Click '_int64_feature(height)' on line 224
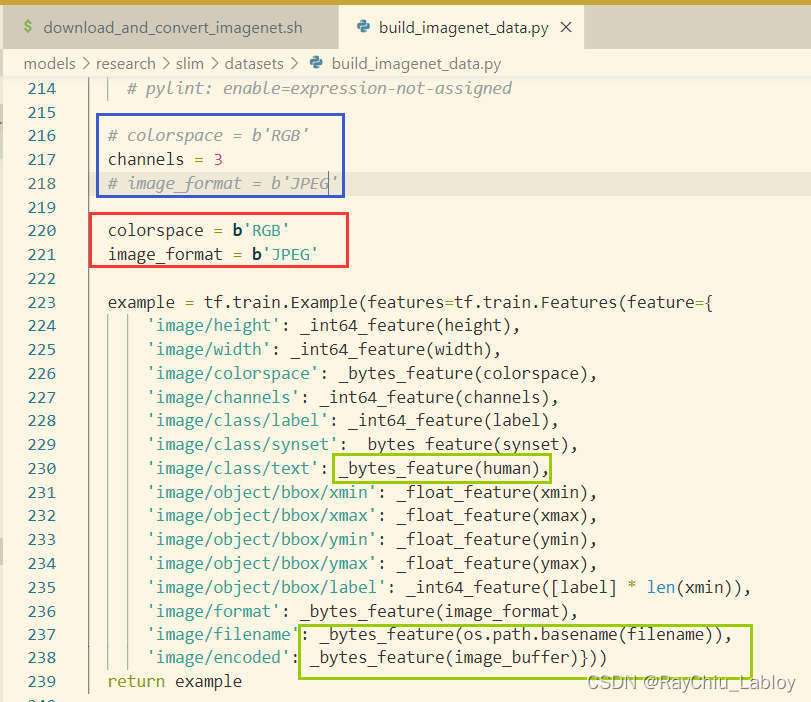 click(405, 325)
